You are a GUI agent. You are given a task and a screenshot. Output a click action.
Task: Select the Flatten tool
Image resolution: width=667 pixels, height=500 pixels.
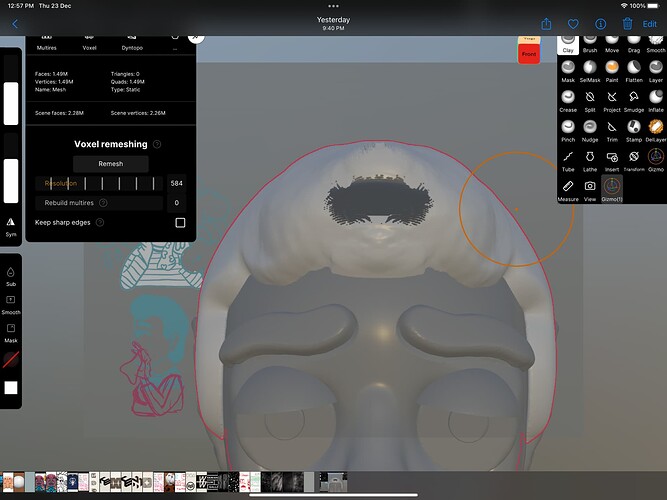(x=634, y=71)
